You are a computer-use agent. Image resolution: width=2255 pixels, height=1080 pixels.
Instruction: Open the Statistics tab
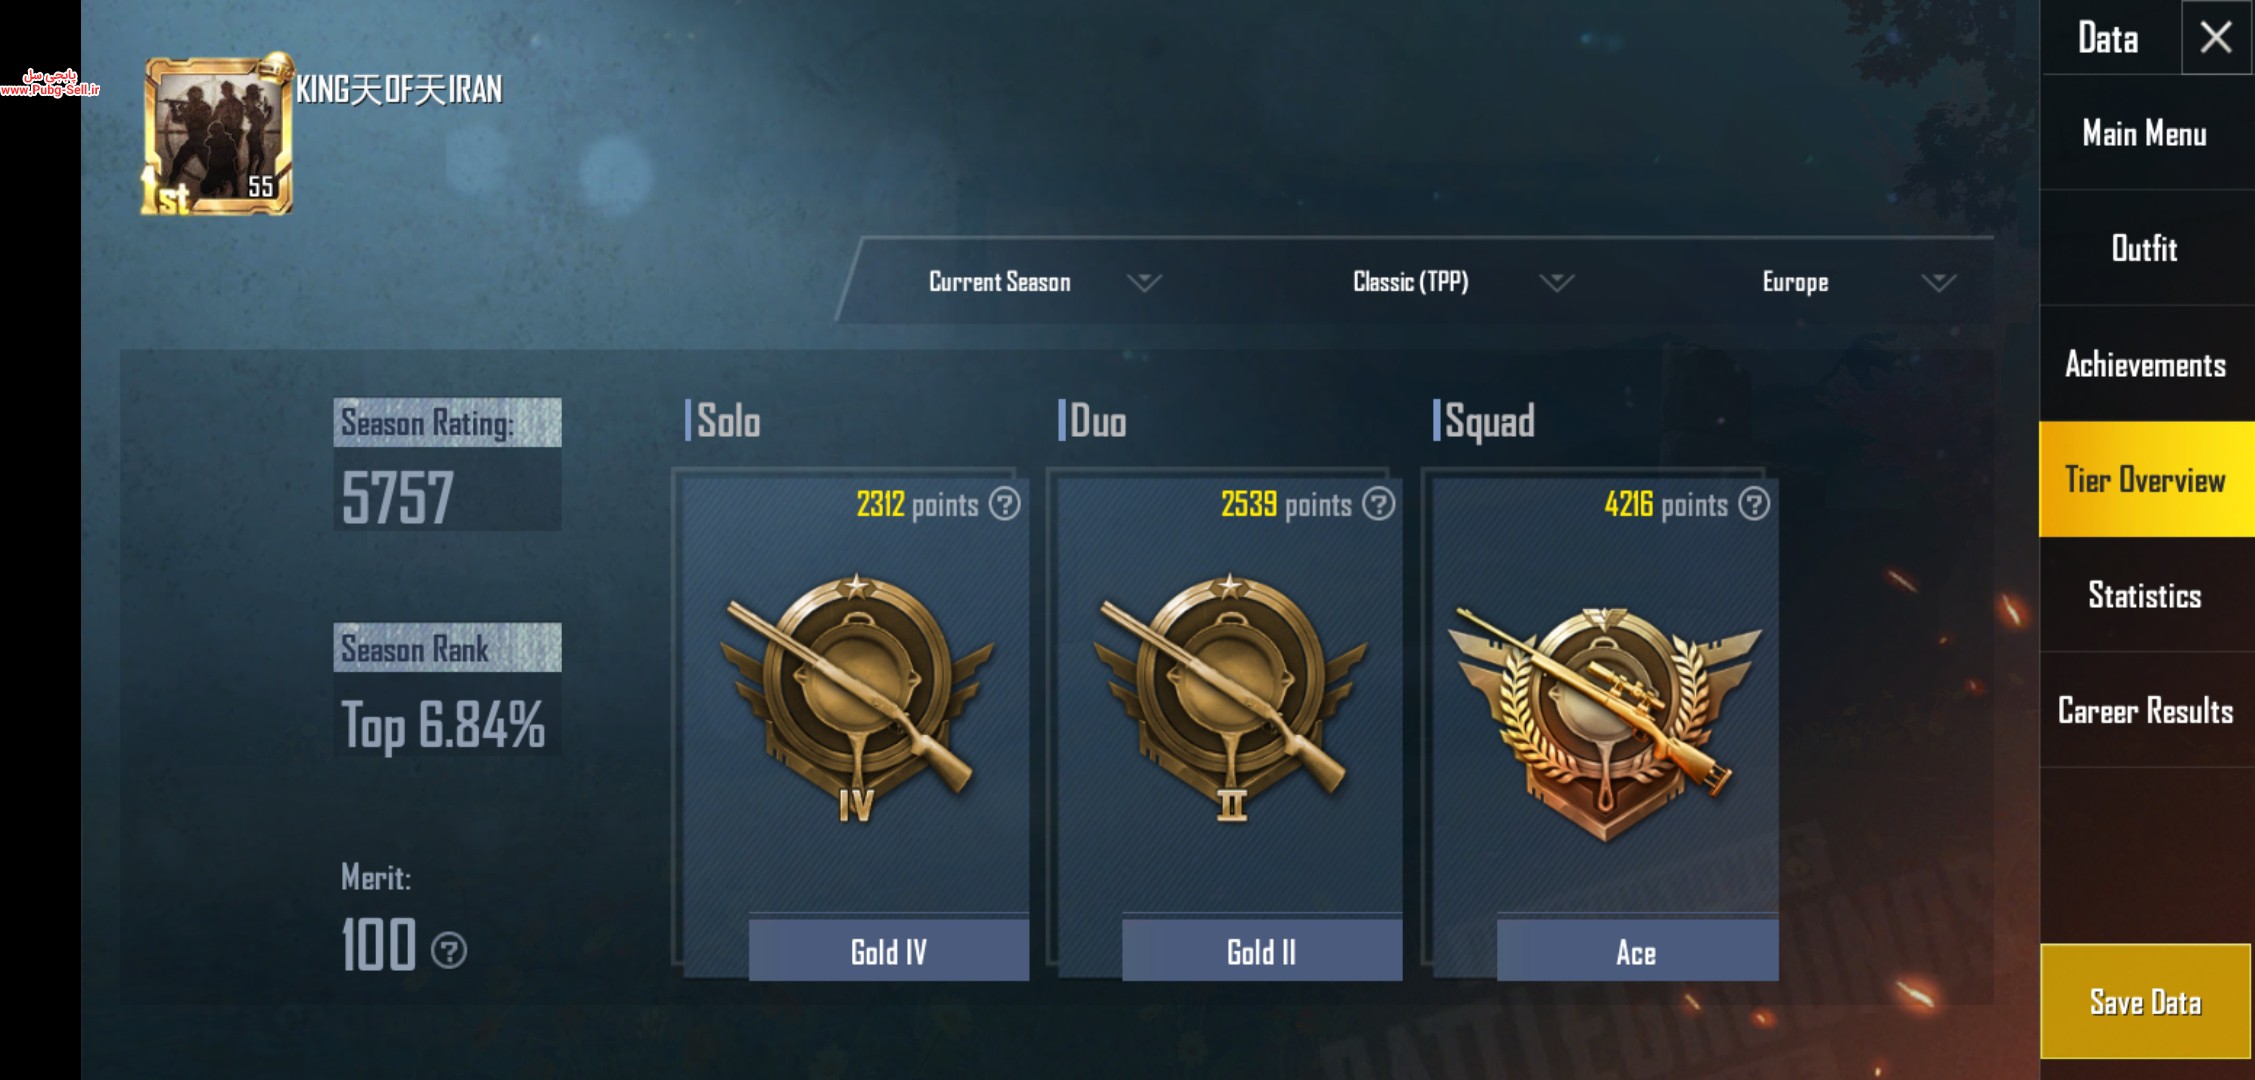[x=2146, y=595]
